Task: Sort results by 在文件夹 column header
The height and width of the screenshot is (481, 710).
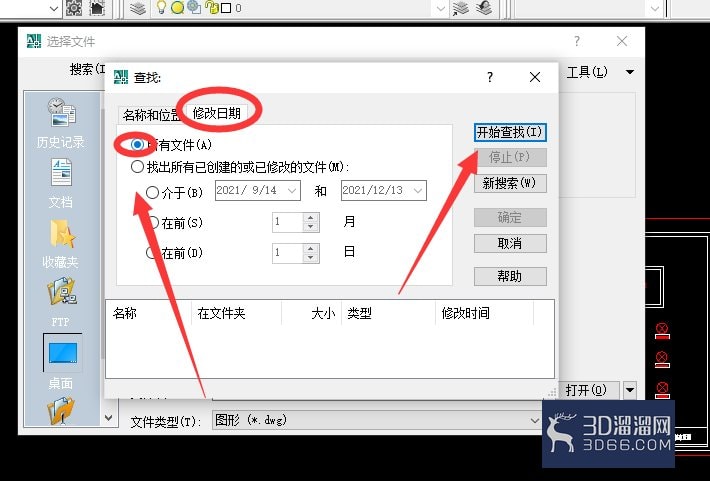Action: [236, 313]
